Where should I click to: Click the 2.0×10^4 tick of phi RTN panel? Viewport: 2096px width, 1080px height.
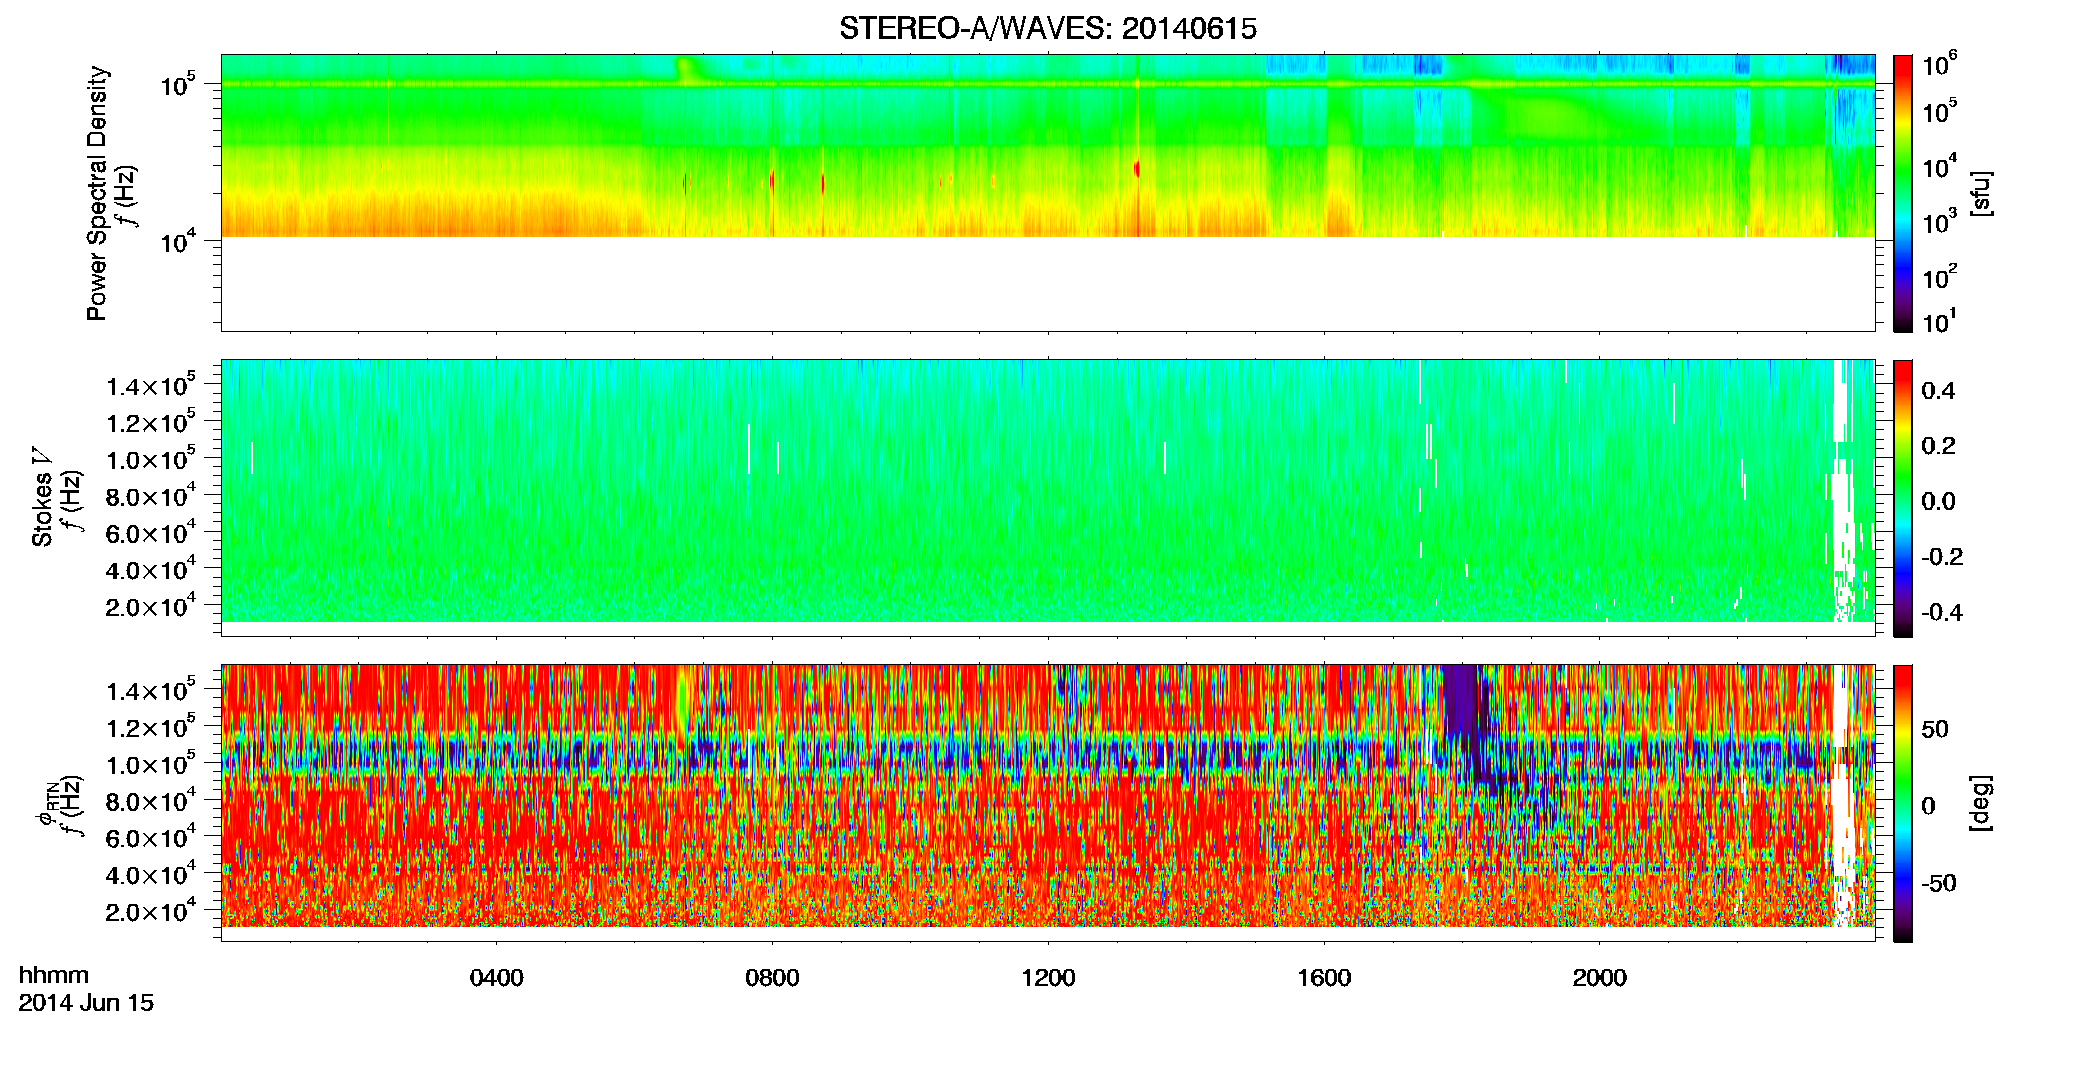coord(152,912)
